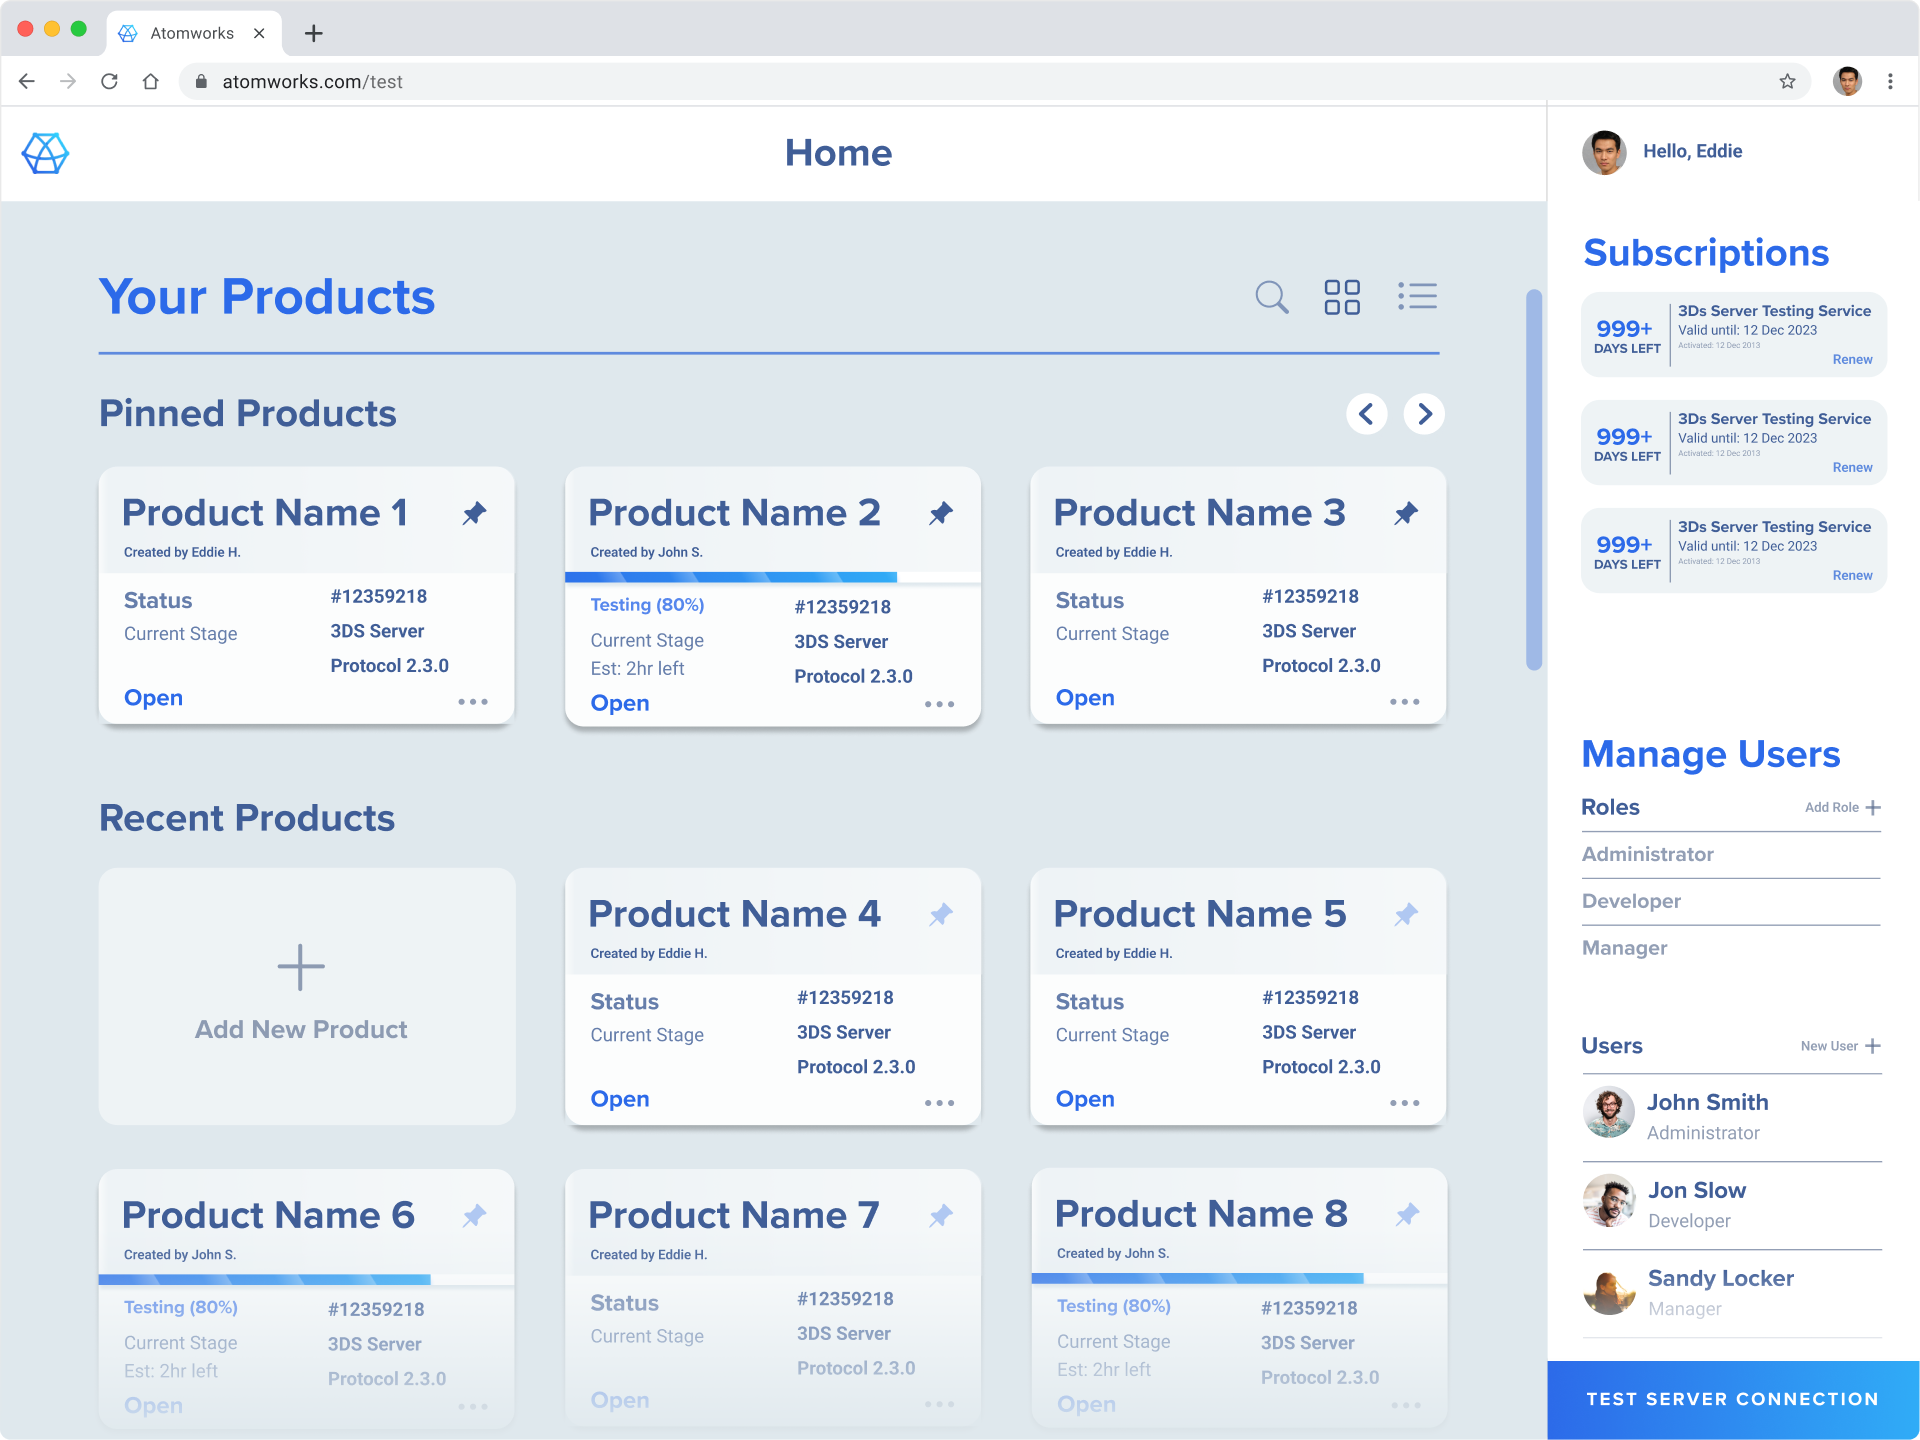Click the Add Role plus icon

tap(1873, 807)
